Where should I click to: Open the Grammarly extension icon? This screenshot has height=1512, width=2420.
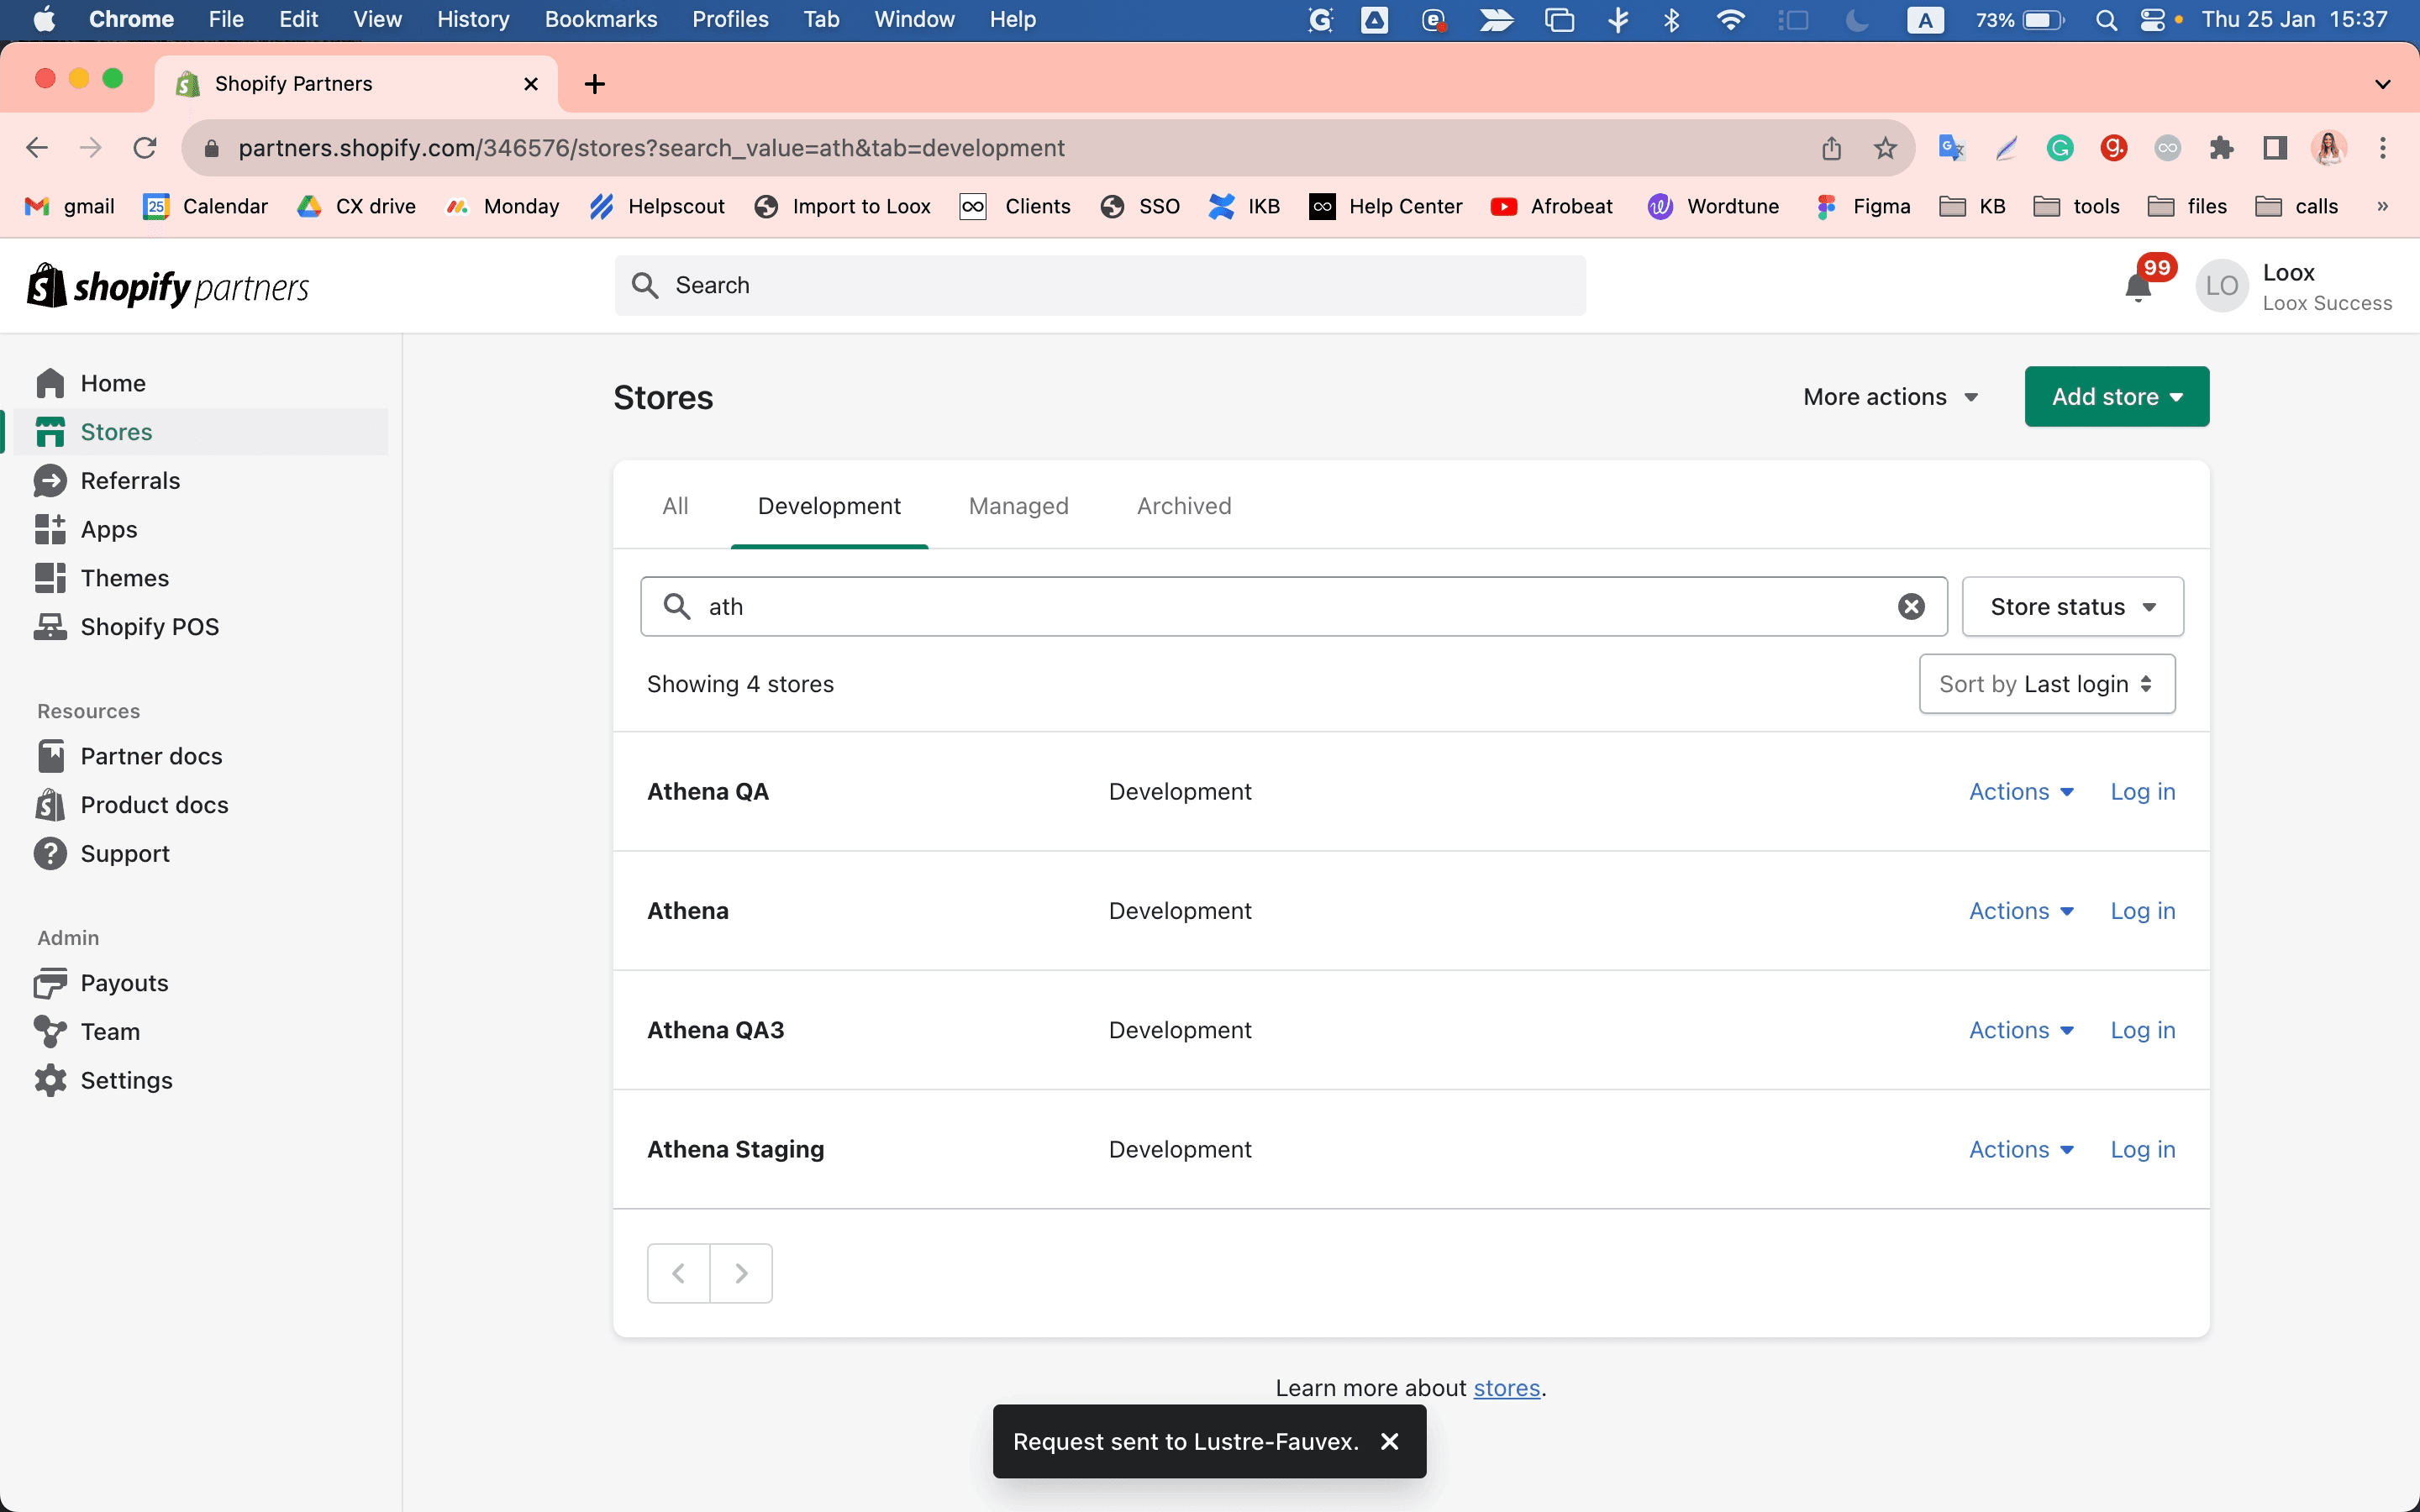pos(2059,148)
